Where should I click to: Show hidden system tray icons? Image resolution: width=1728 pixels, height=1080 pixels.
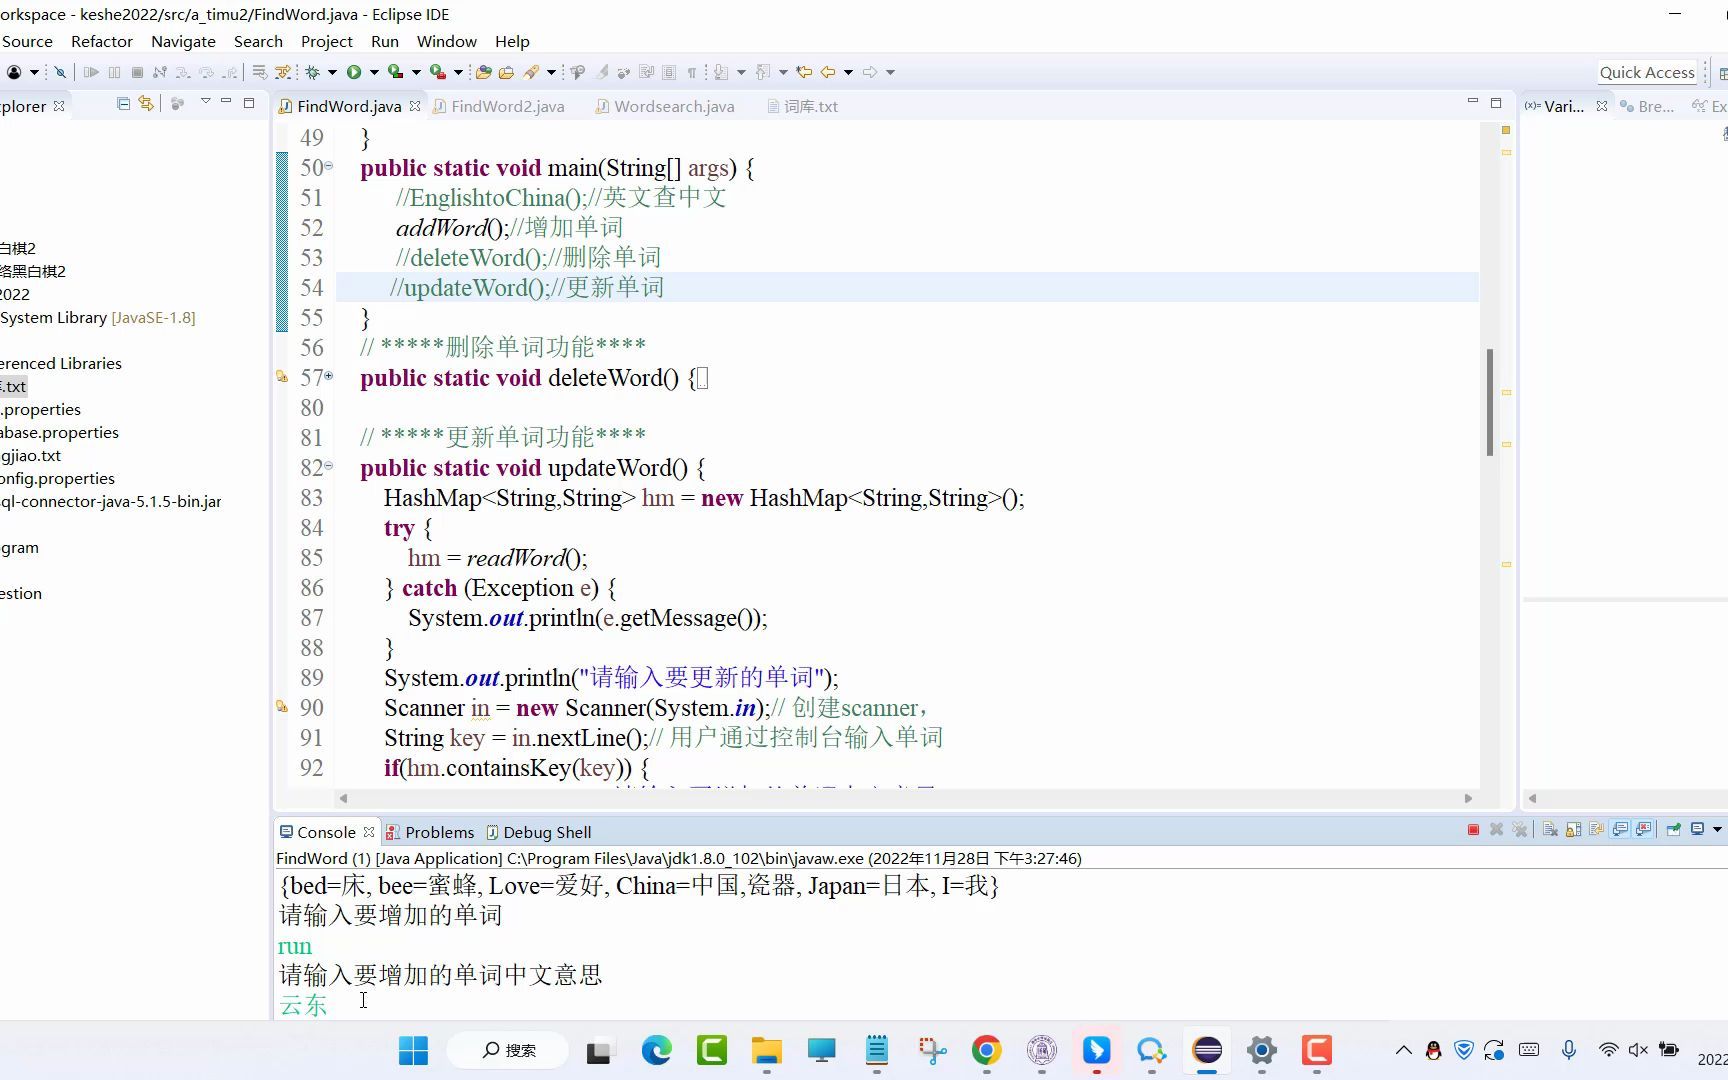click(x=1403, y=1050)
